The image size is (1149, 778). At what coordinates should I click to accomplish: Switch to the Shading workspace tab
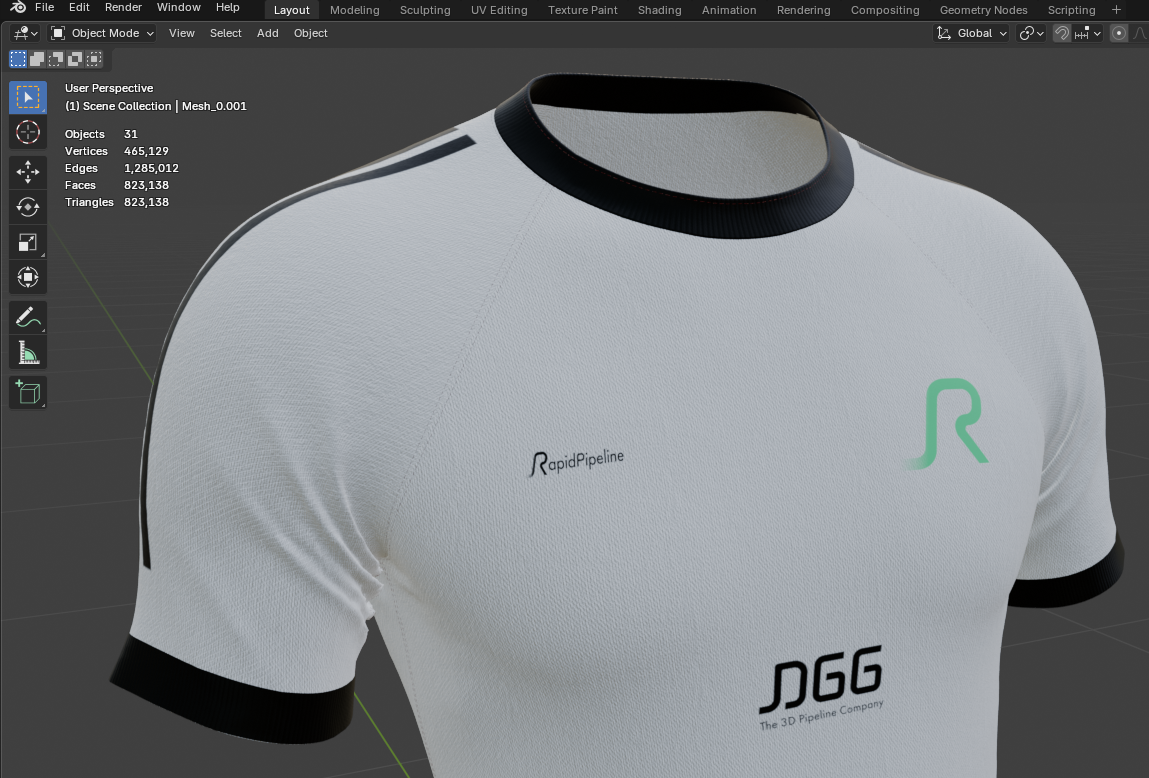[x=659, y=10]
